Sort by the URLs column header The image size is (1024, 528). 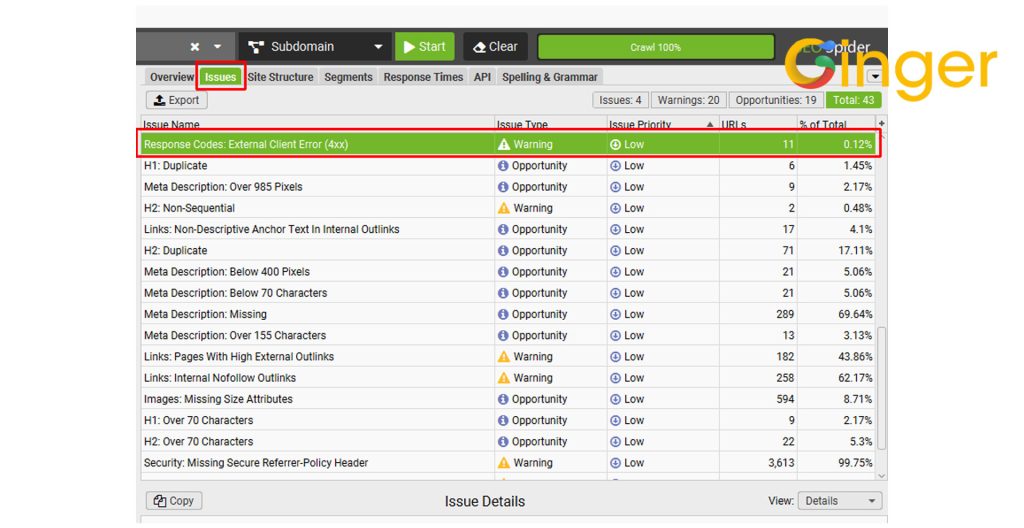click(758, 124)
